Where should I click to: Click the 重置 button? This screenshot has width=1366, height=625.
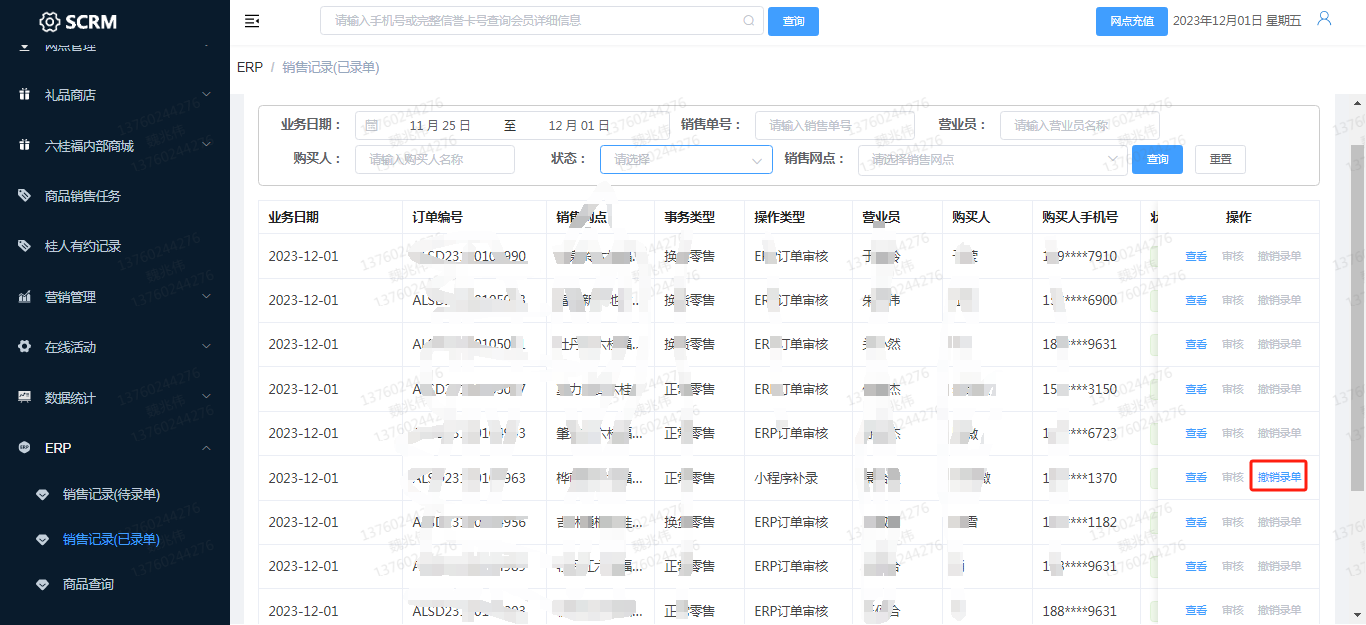pyautogui.click(x=1220, y=159)
